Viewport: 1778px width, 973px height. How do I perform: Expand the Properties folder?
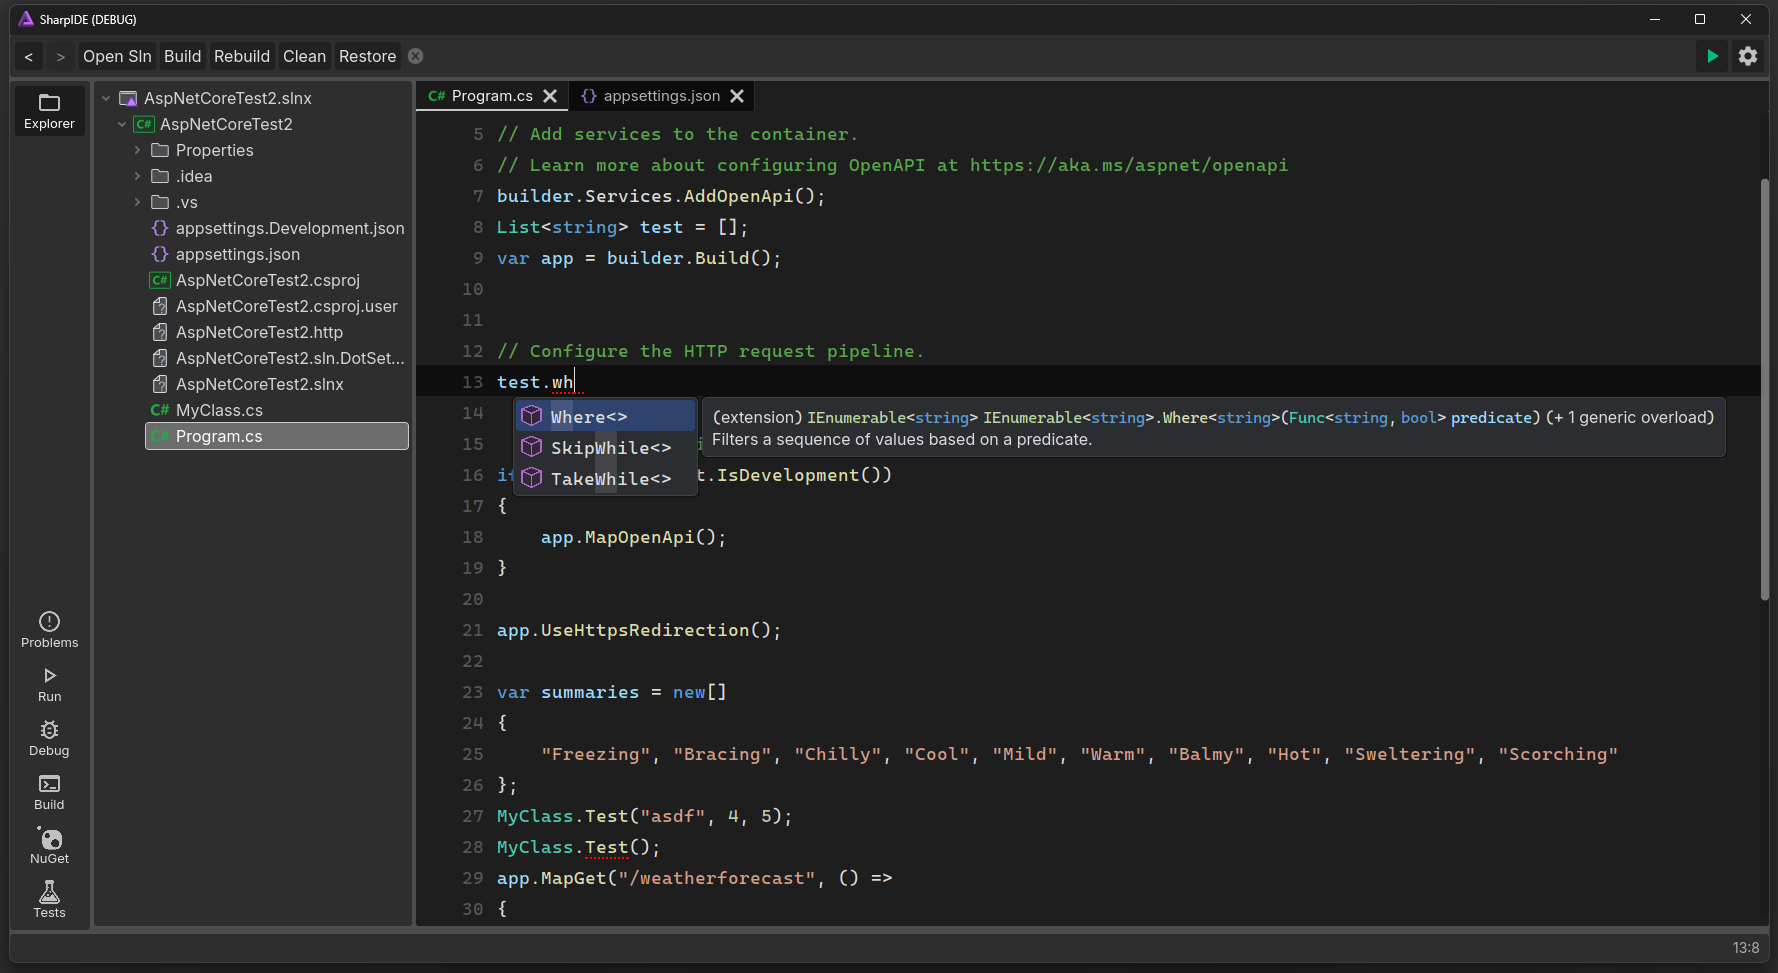click(138, 150)
